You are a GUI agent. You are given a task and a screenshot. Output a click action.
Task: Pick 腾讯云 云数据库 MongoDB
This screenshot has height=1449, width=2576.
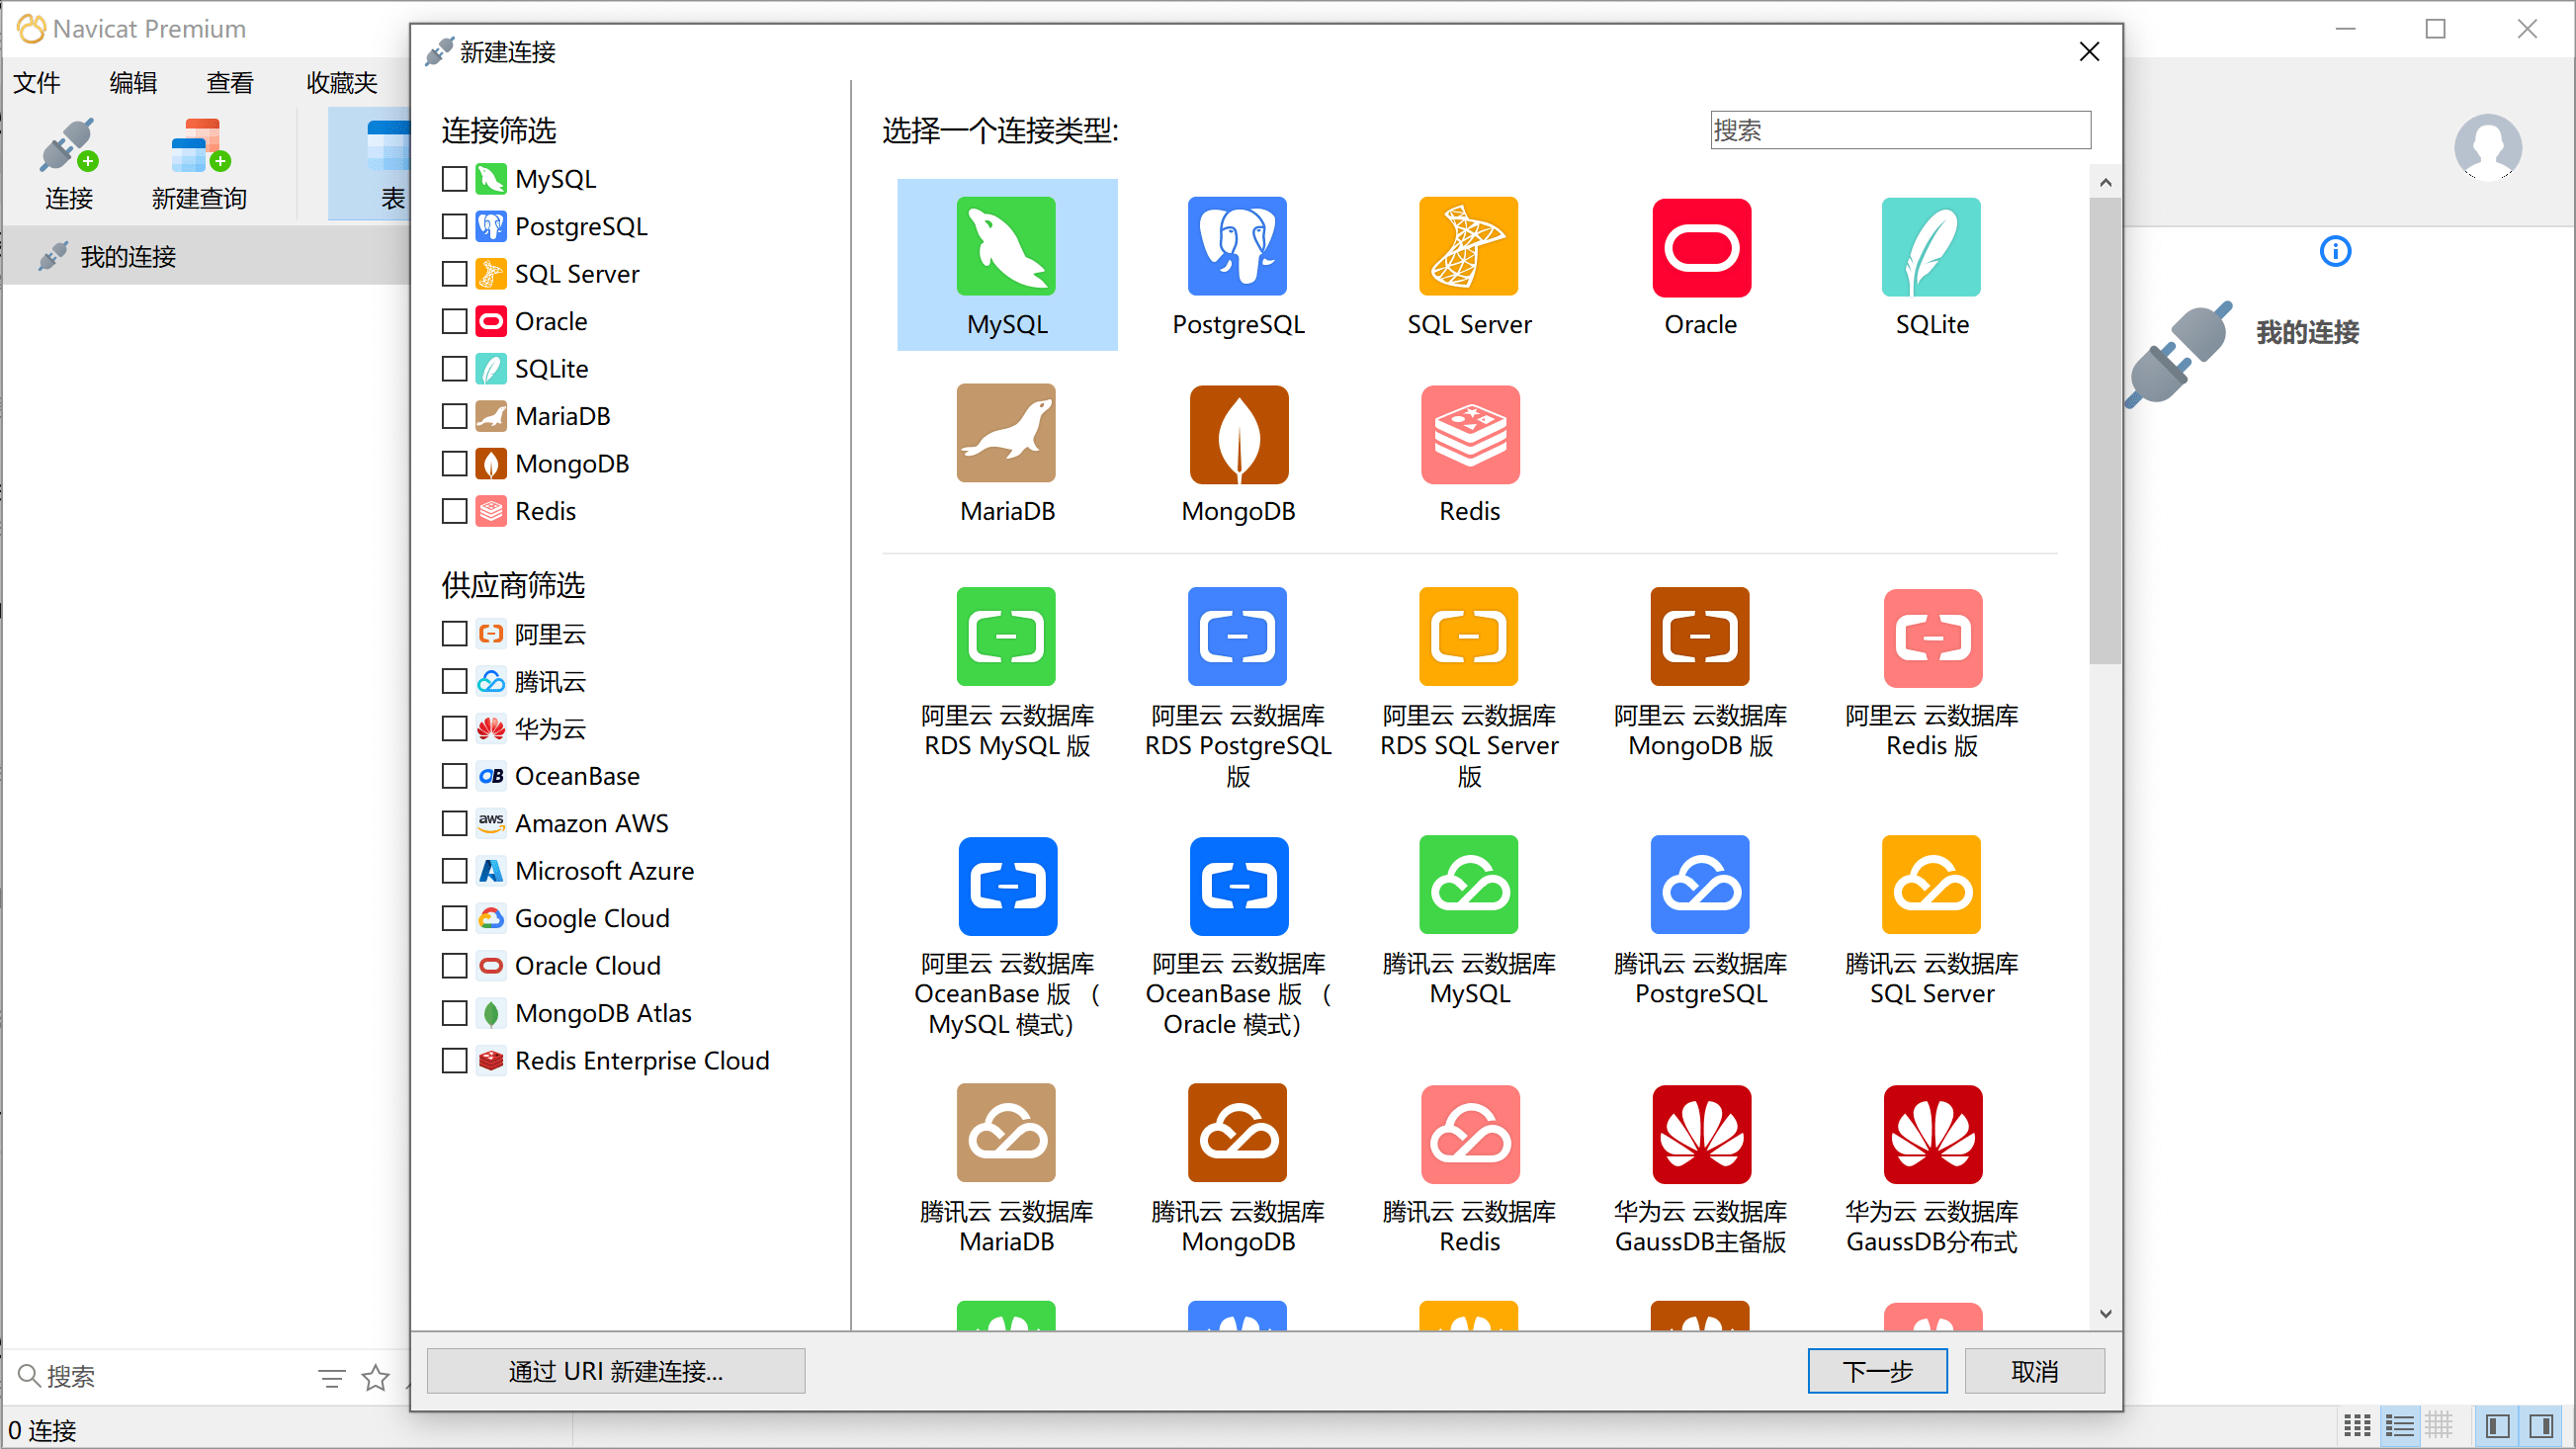coord(1237,1132)
